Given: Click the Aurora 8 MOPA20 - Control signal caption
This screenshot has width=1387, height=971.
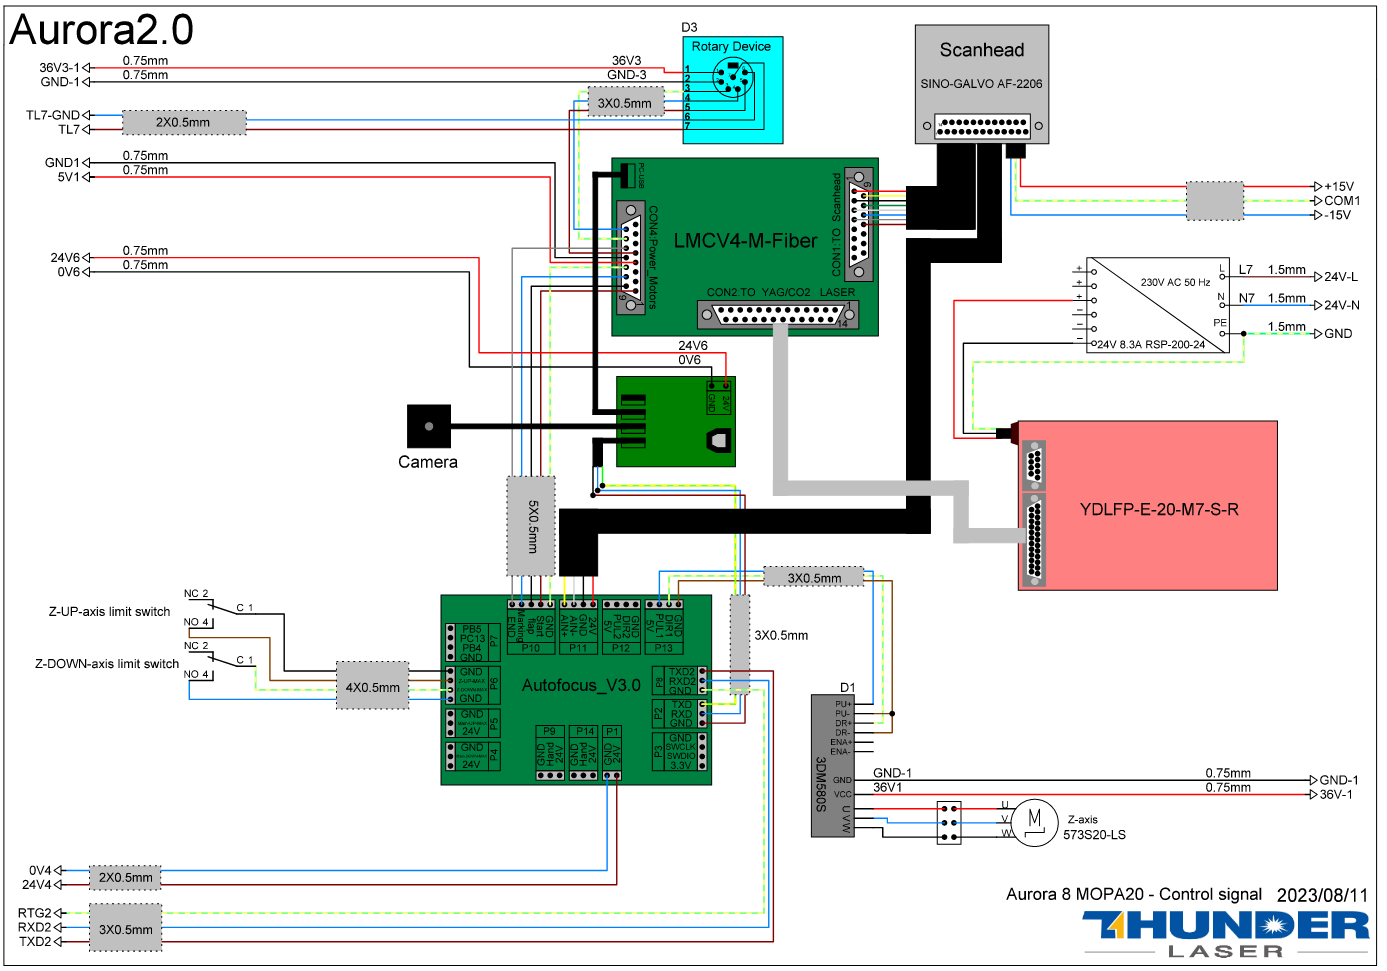Looking at the screenshot, I should tap(1134, 894).
